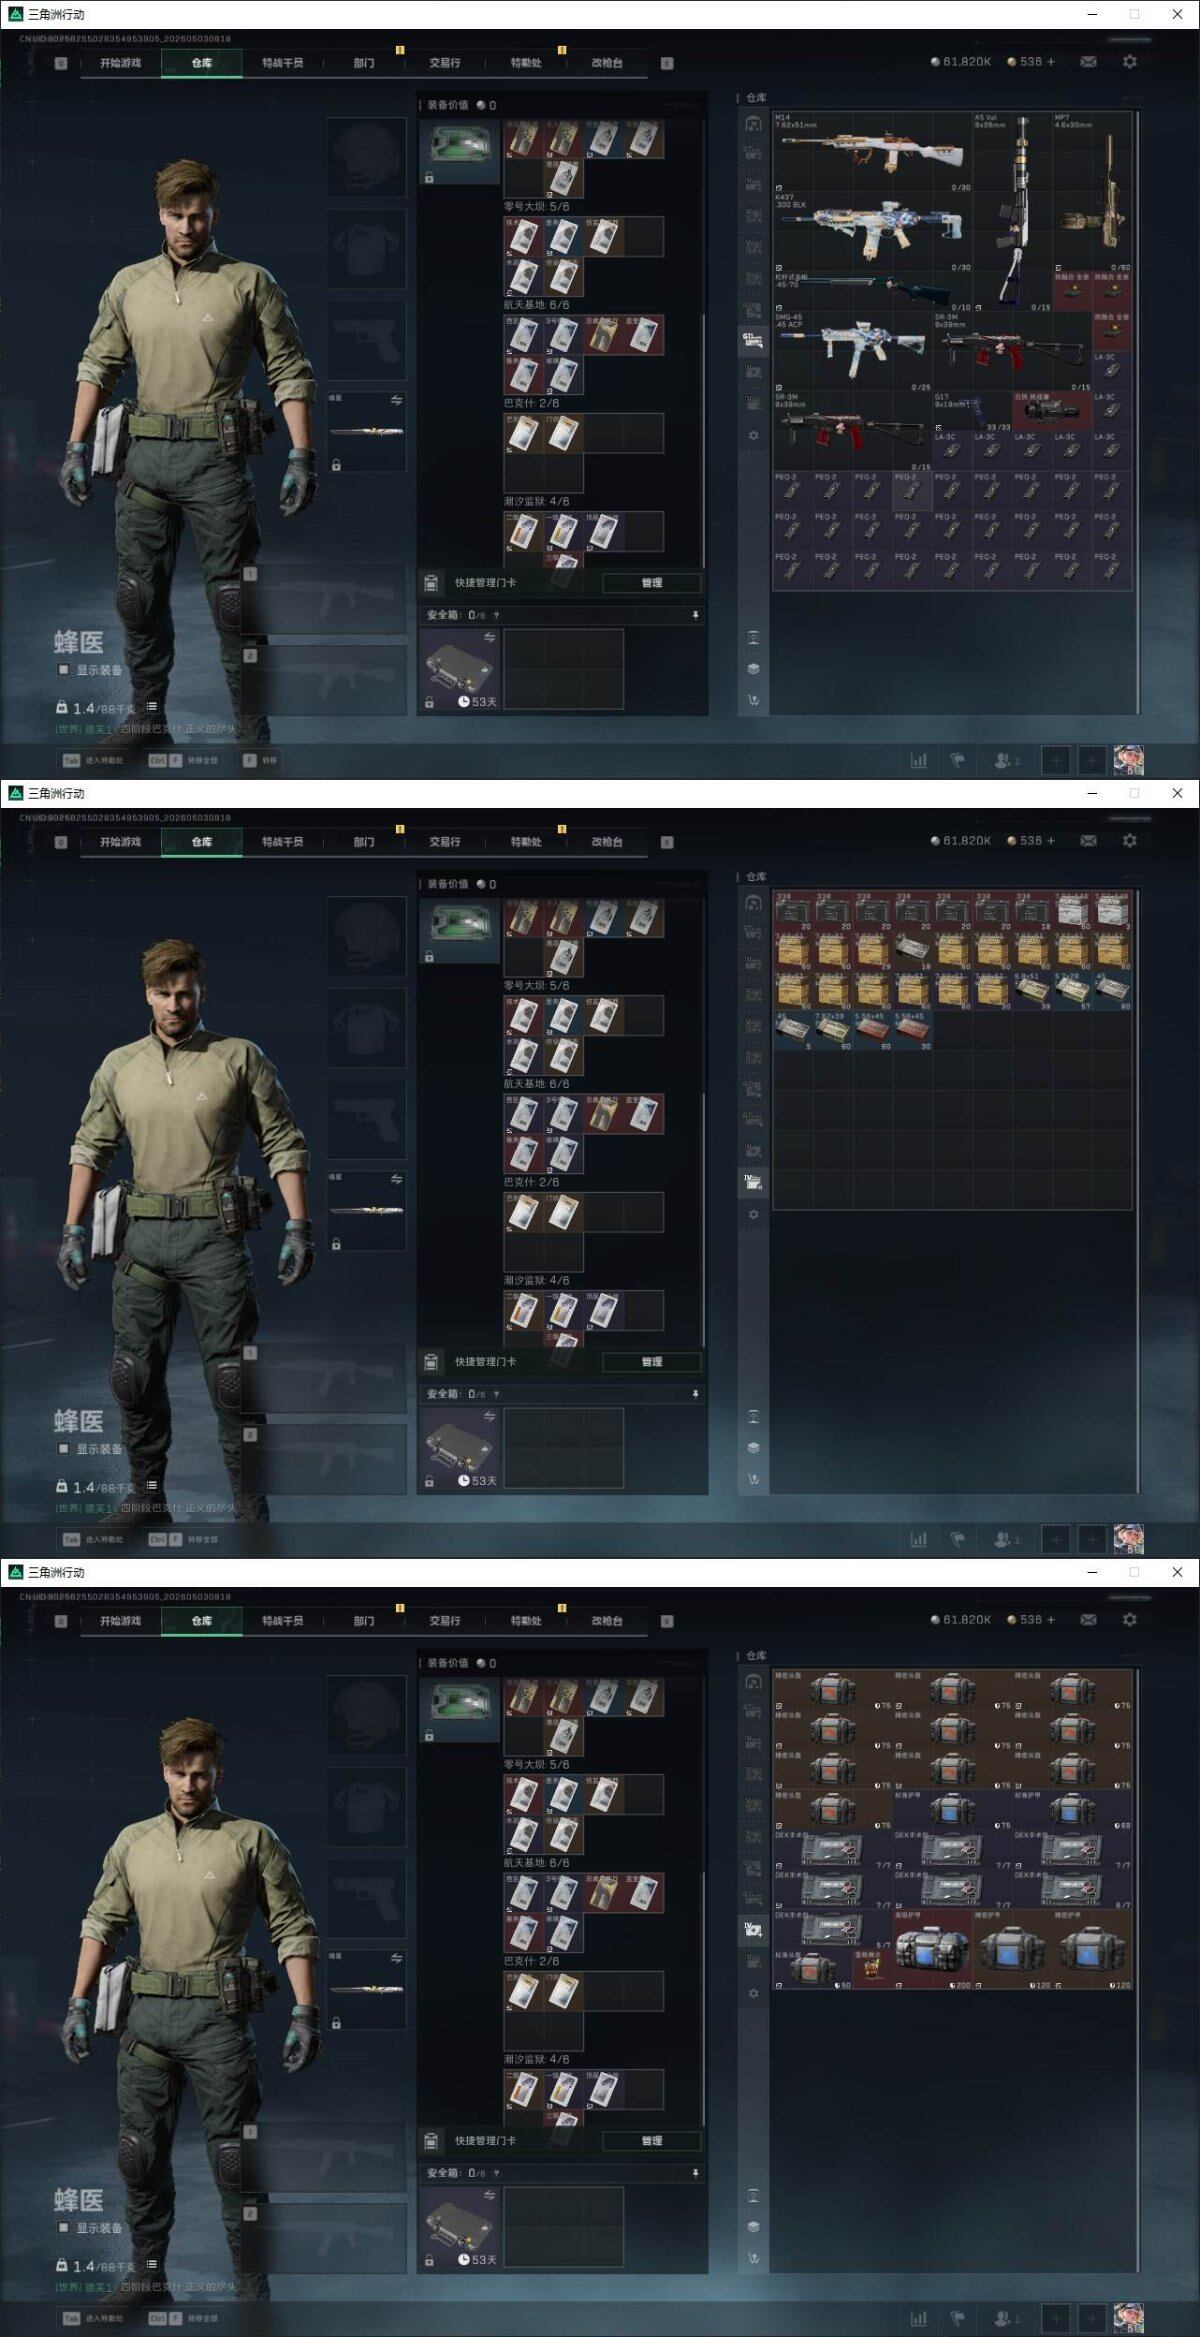Open mail envelope icon in bottom window
Screen dimensions: 1200x2337
1089,1620
